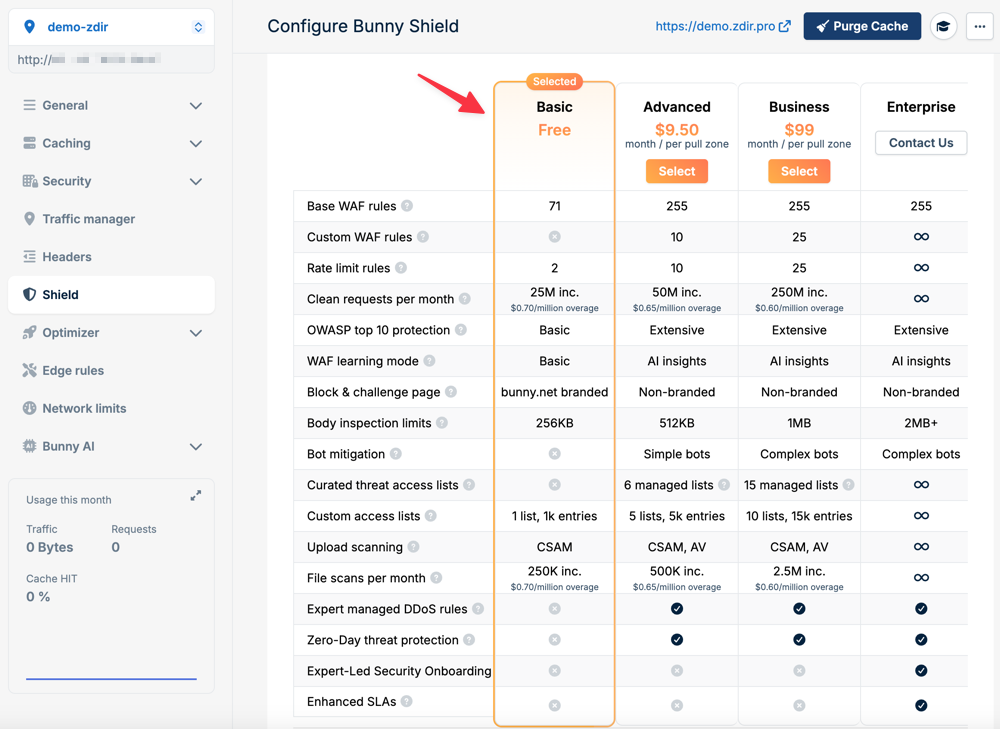
Task: Click help icon beside Enhanced SLAs
Action: (407, 702)
